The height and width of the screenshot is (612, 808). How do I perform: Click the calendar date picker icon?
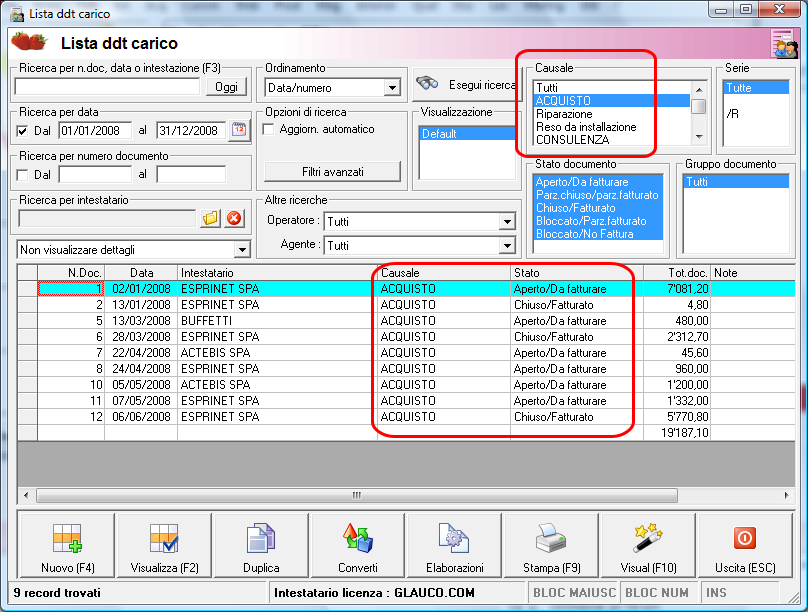[239, 130]
